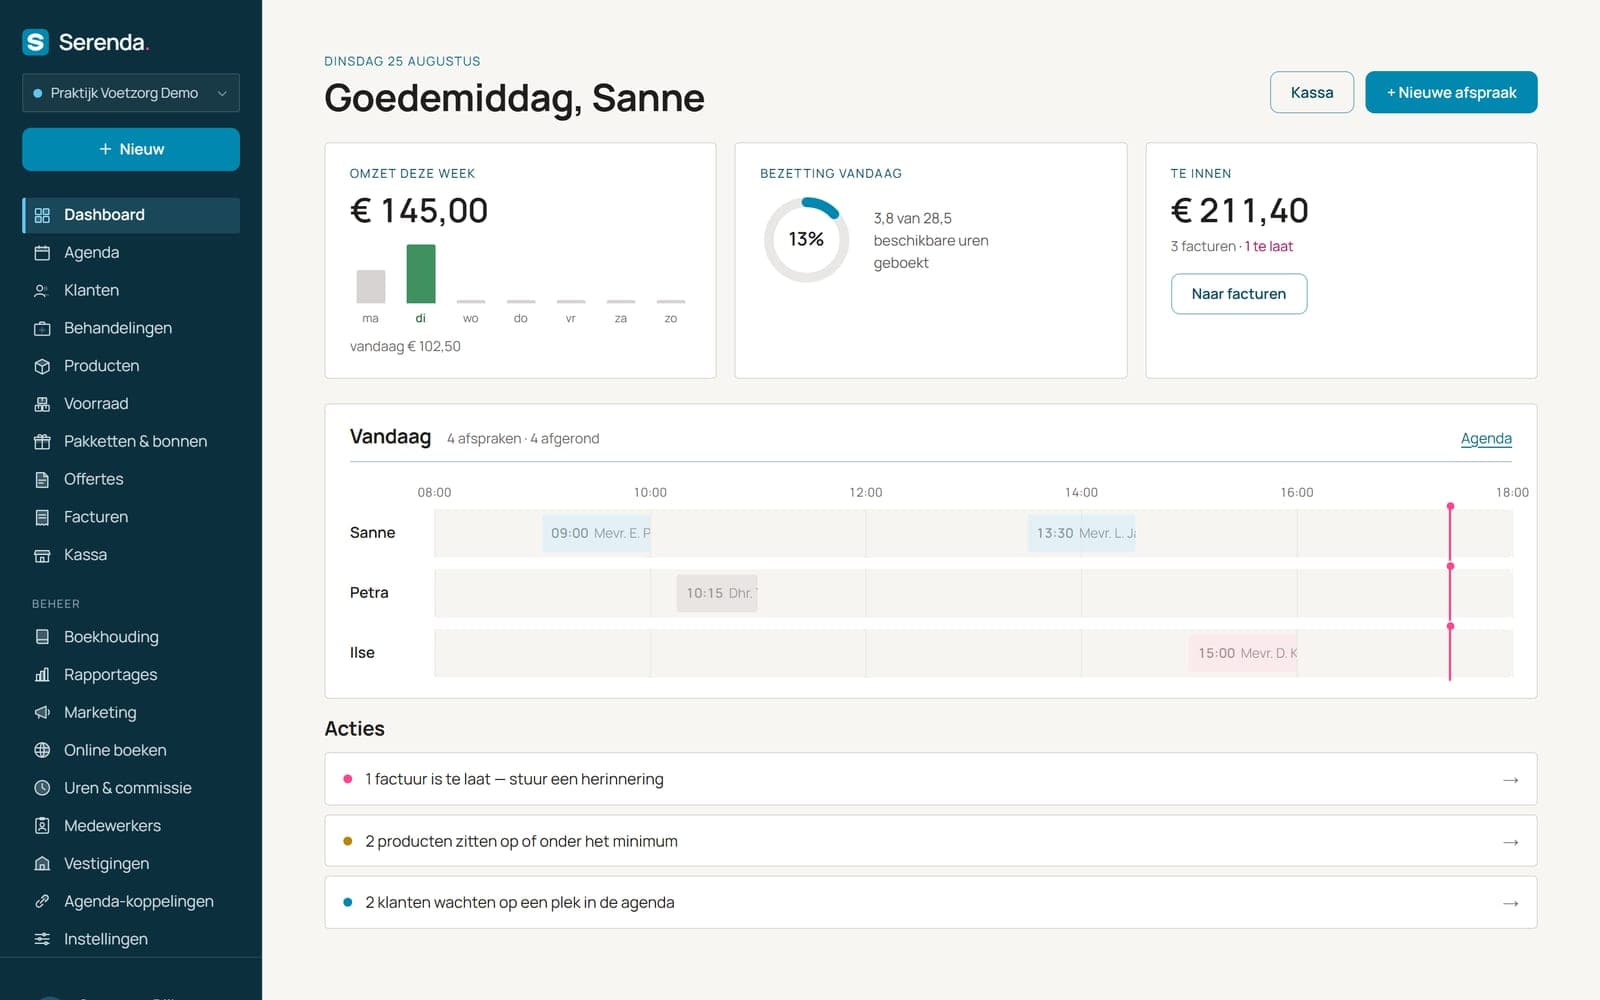Click arrow on products minimum action

point(1511,842)
